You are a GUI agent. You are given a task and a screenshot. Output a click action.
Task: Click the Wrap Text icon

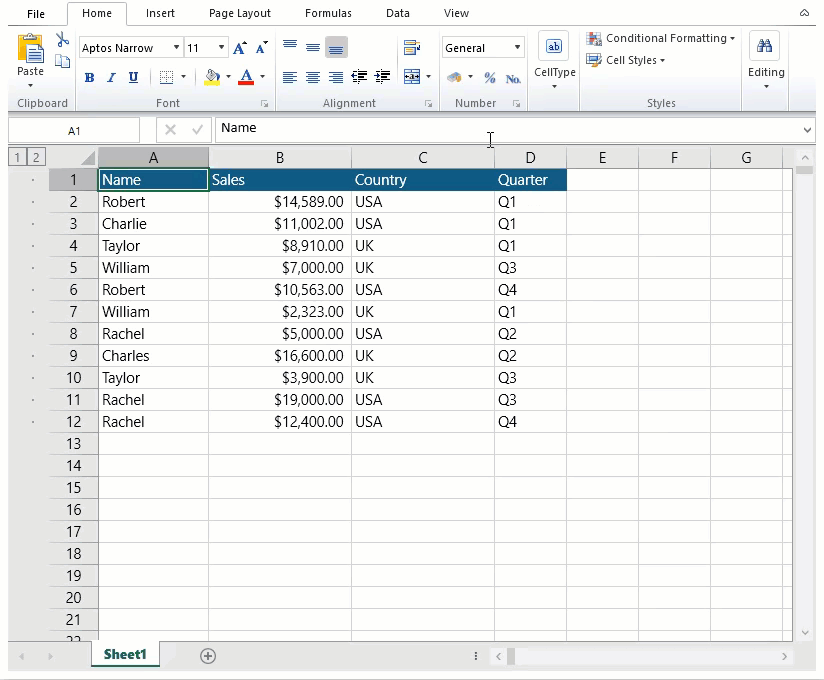pos(411,48)
